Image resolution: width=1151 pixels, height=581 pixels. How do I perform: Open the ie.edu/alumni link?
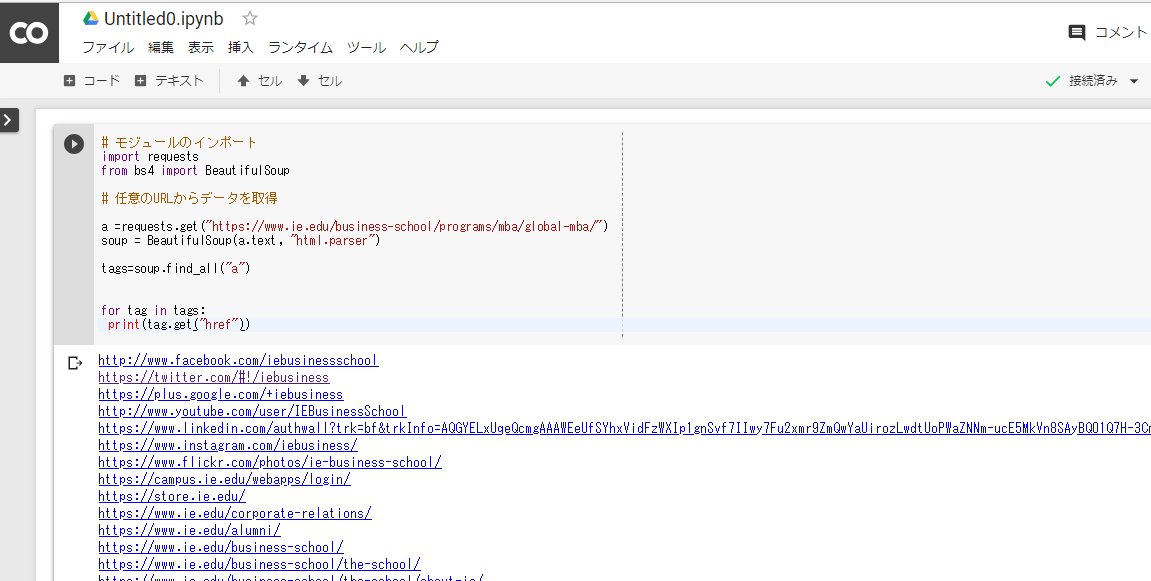pyautogui.click(x=189, y=530)
